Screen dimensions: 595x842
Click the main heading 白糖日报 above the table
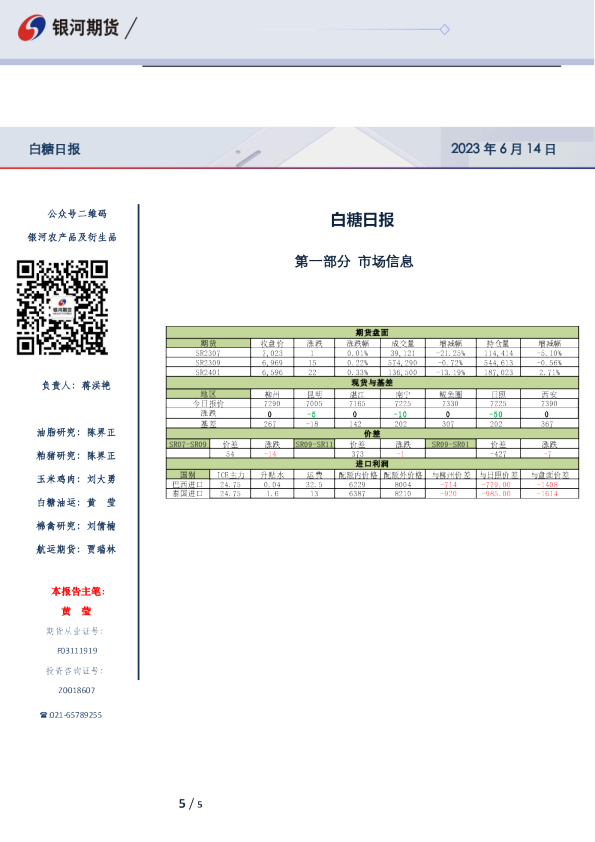tap(362, 220)
